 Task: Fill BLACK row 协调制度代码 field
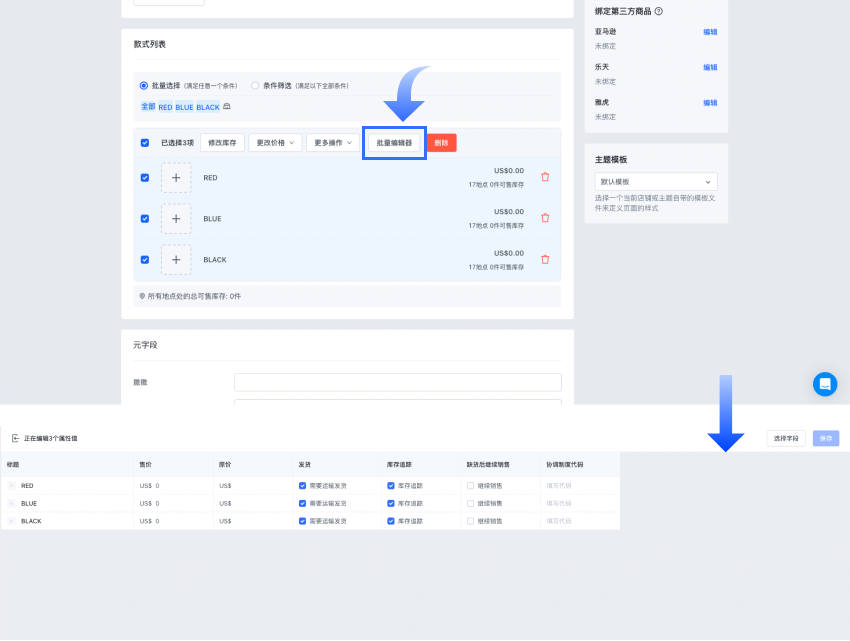coord(580,521)
